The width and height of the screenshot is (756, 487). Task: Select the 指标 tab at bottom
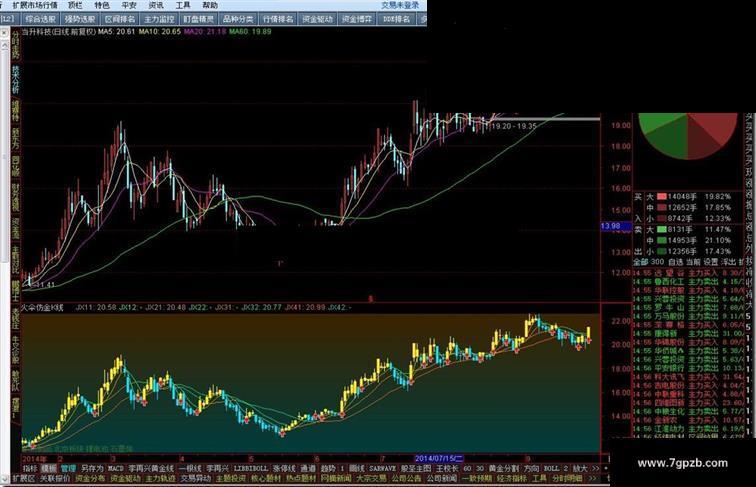30,468
